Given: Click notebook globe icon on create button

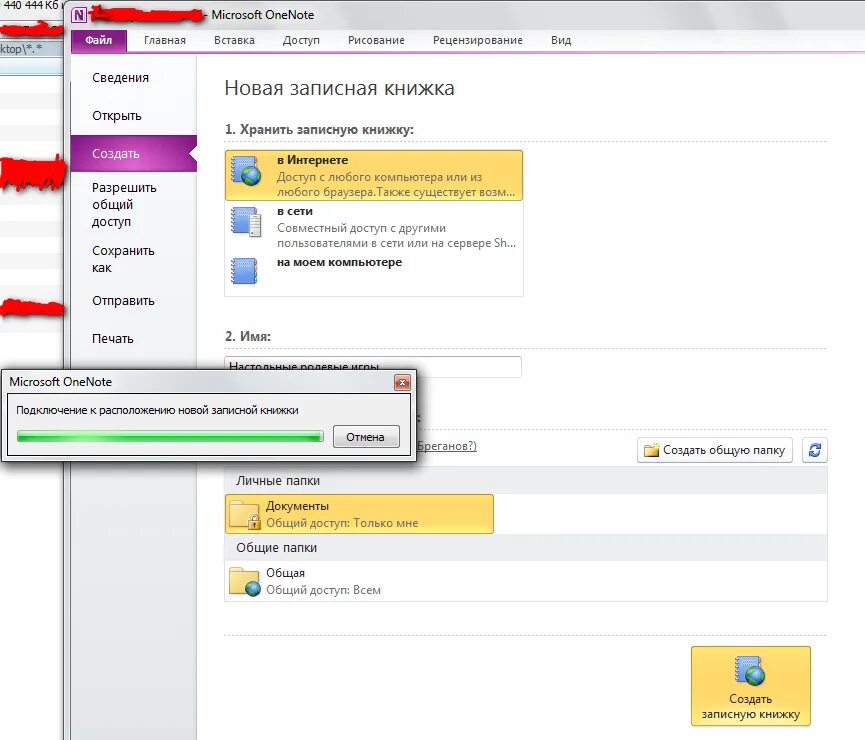Looking at the screenshot, I should coord(750,670).
